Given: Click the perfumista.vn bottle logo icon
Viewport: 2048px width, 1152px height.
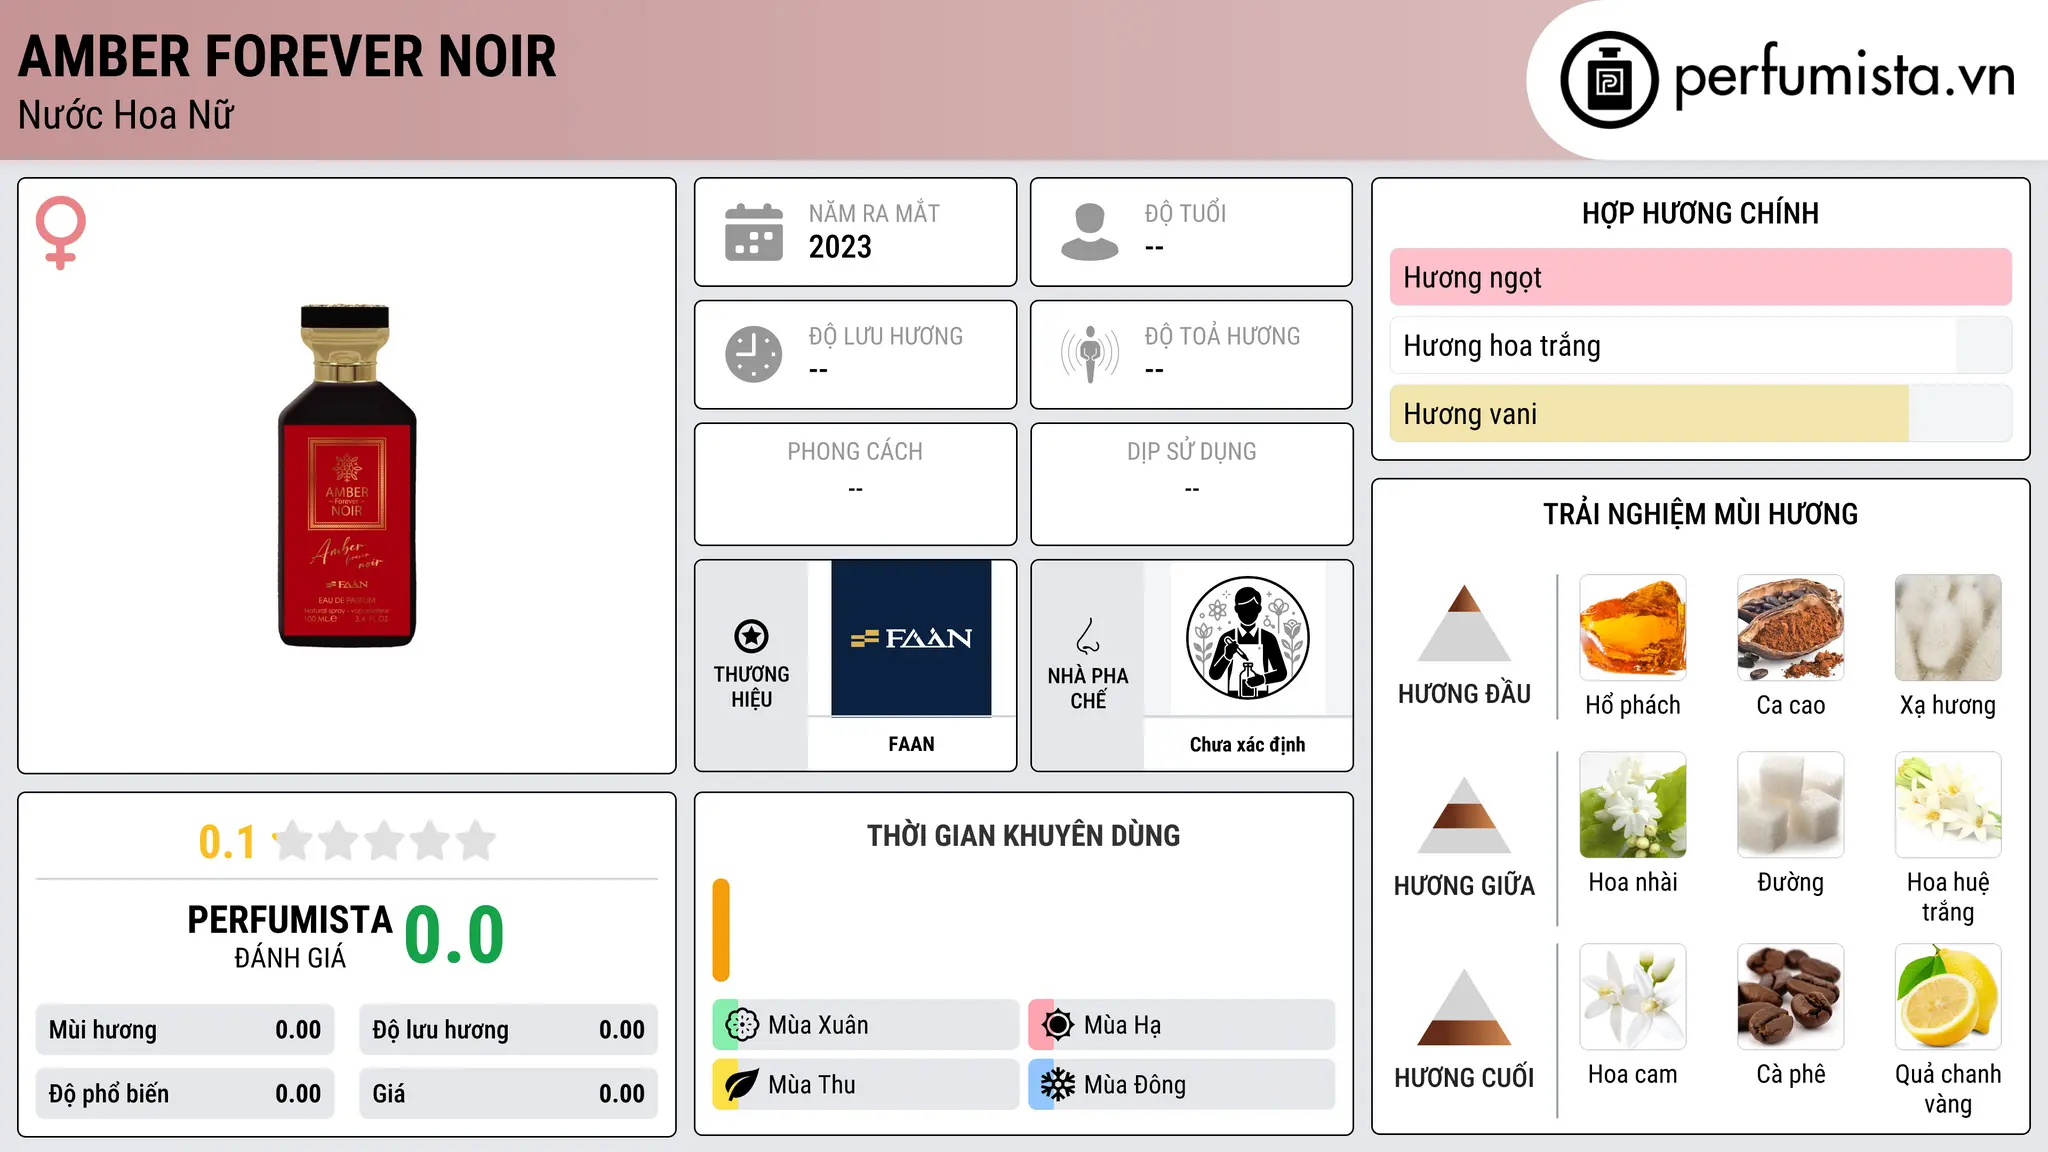Looking at the screenshot, I should [1609, 80].
